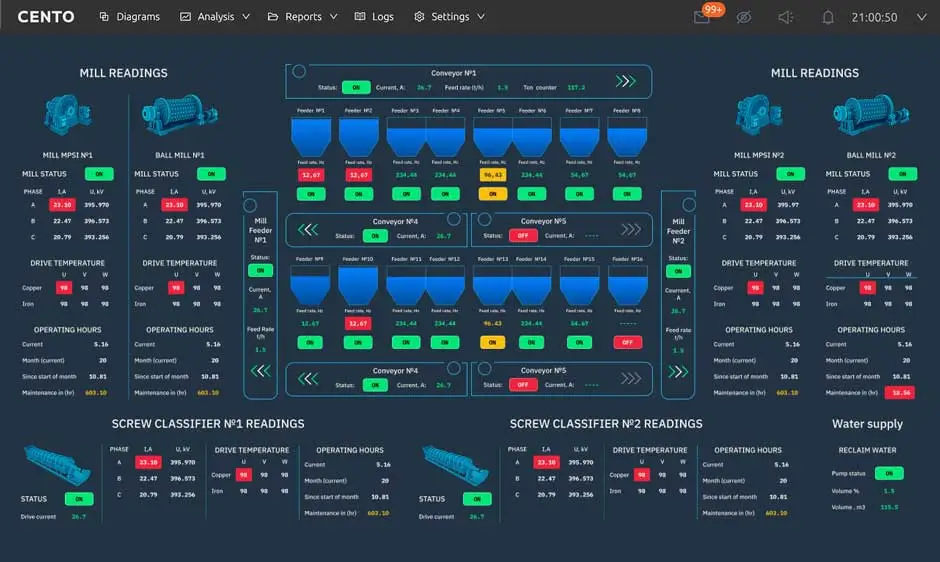Image resolution: width=940 pixels, height=562 pixels.
Task: Click Mill Feeder №2 forward arrows
Action: 678,372
